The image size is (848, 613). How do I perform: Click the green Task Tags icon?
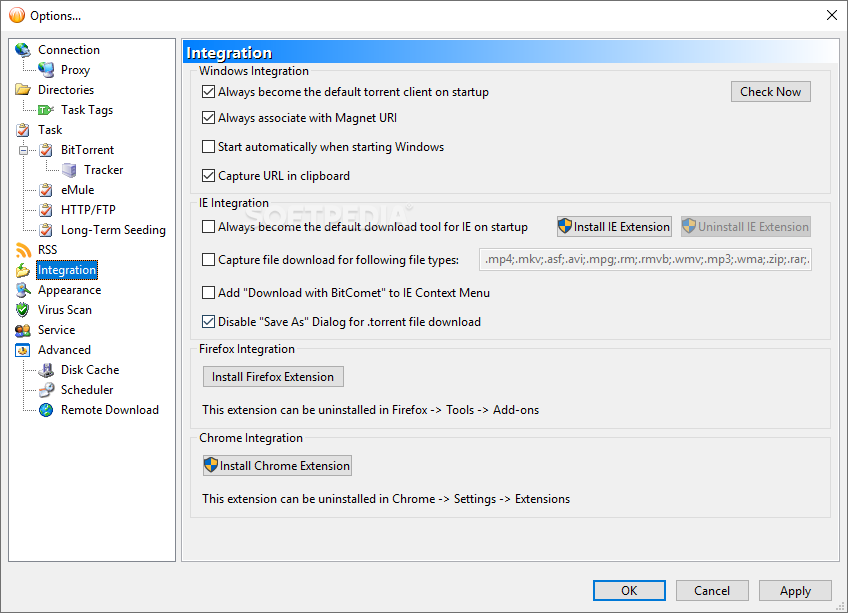click(x=46, y=110)
